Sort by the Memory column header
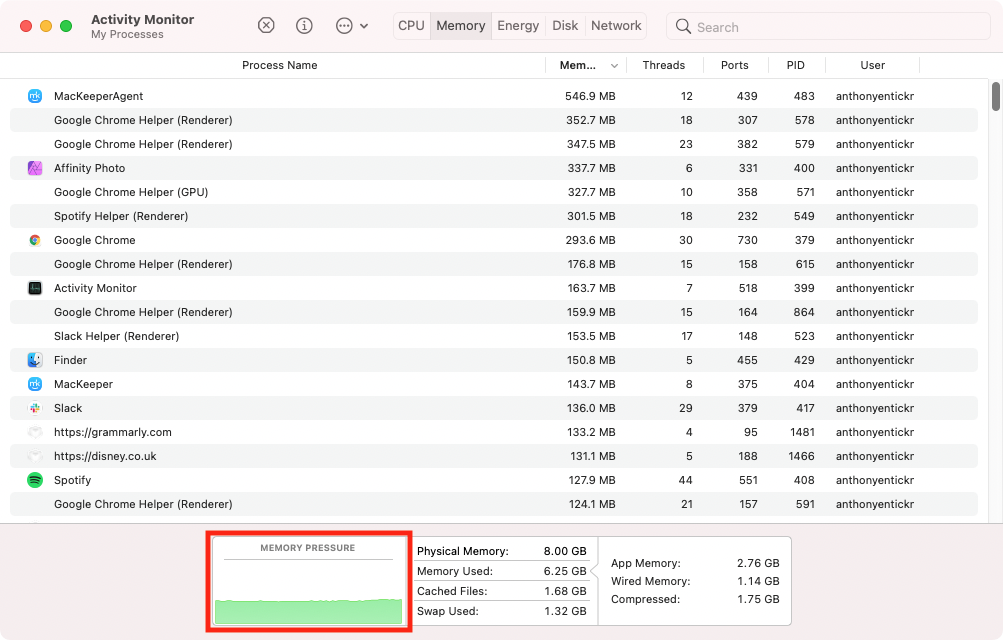Screen dimensions: 1003x640 578,65
